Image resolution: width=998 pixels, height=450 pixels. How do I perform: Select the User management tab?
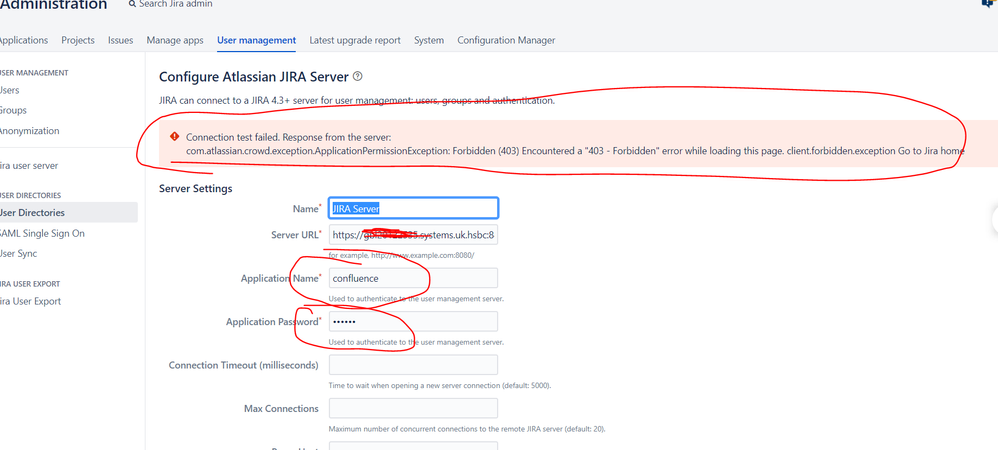coord(257,40)
